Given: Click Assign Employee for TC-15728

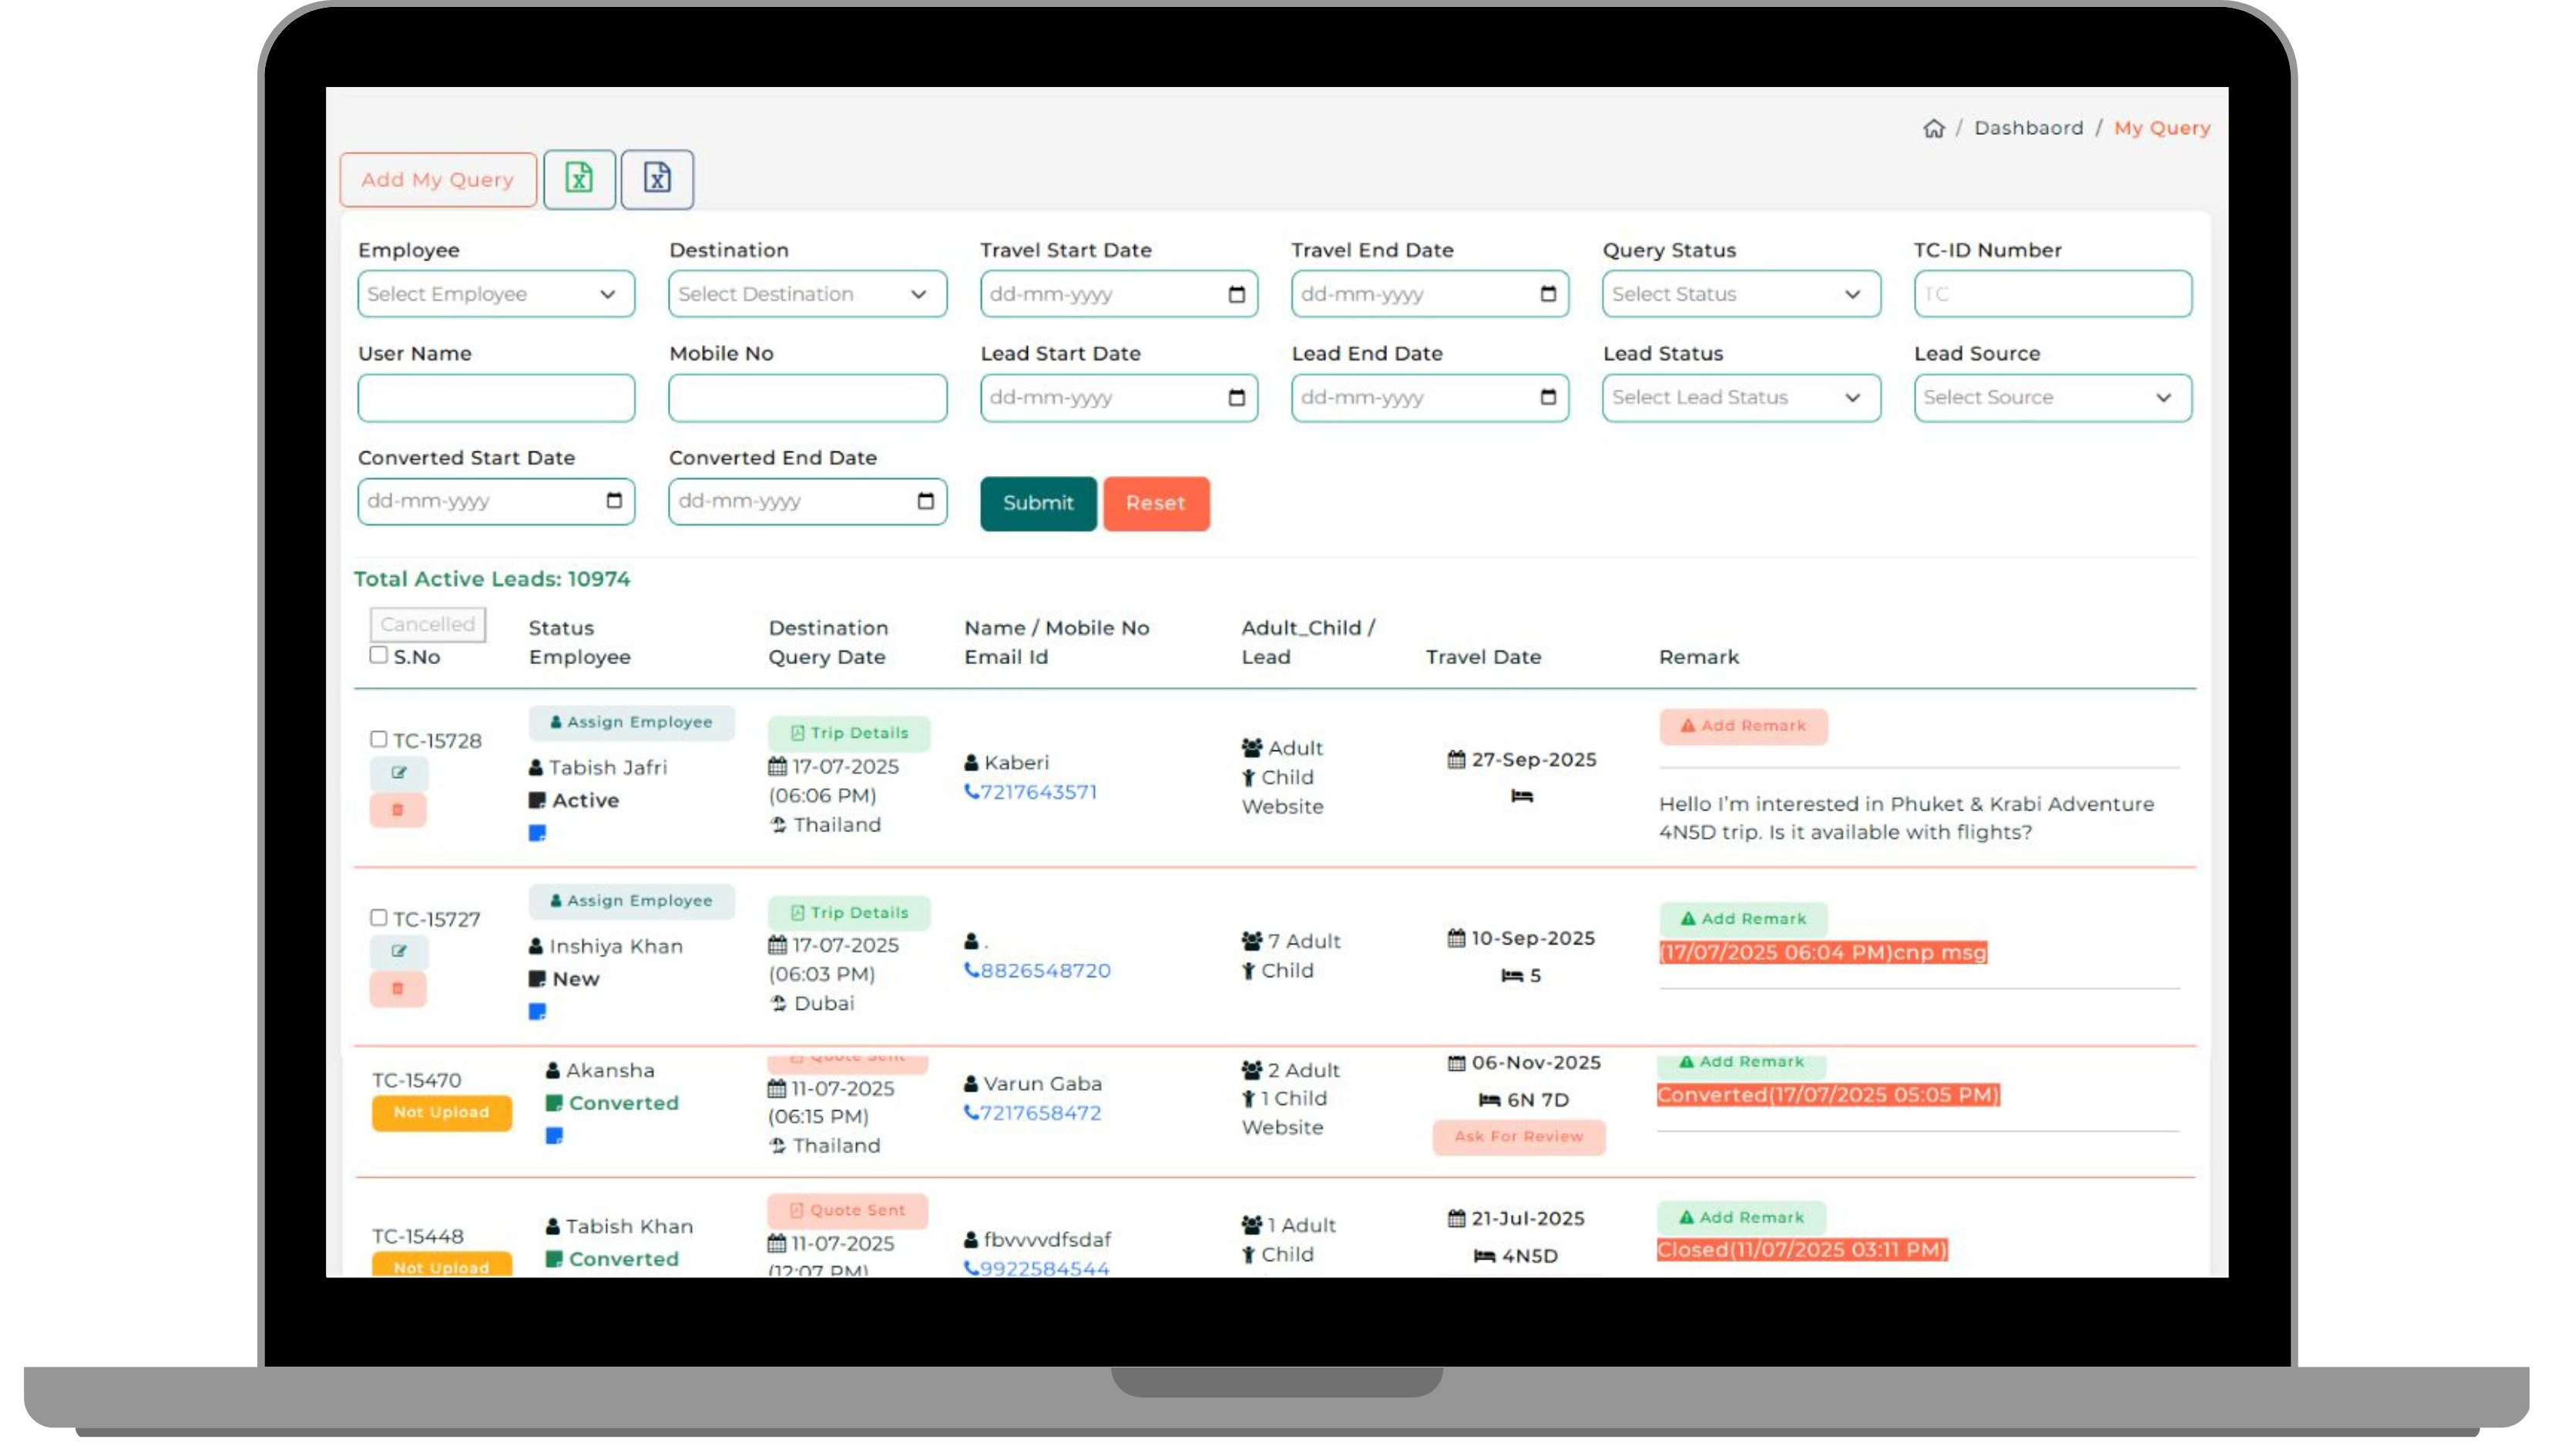Looking at the screenshot, I should 631,722.
